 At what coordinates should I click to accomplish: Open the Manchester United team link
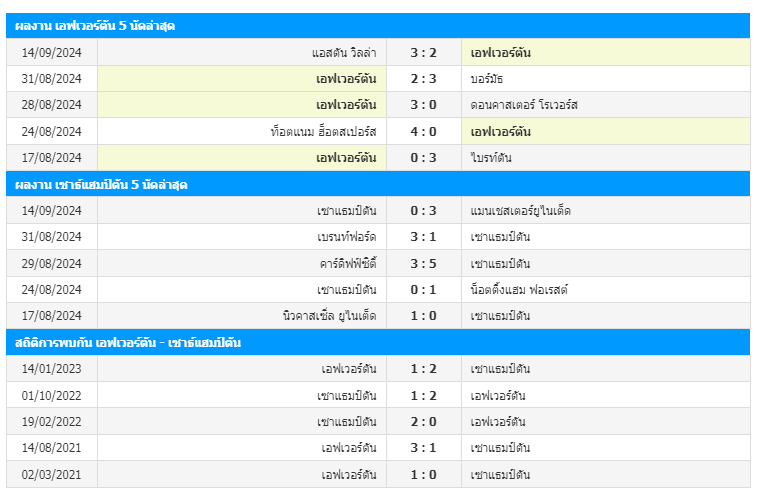click(520, 211)
